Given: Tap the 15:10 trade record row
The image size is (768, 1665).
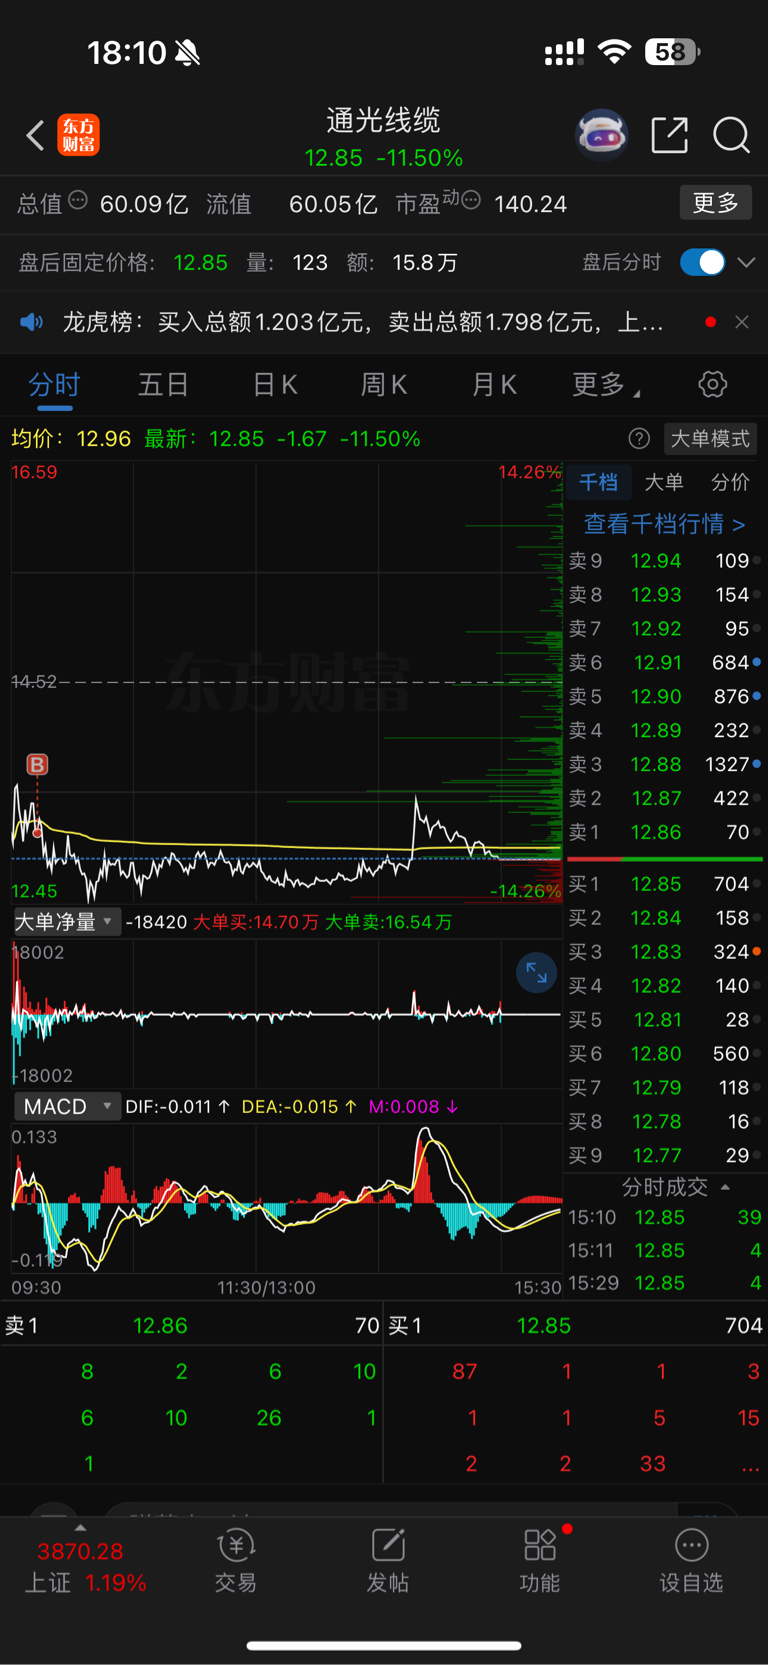Looking at the screenshot, I should [x=664, y=1217].
